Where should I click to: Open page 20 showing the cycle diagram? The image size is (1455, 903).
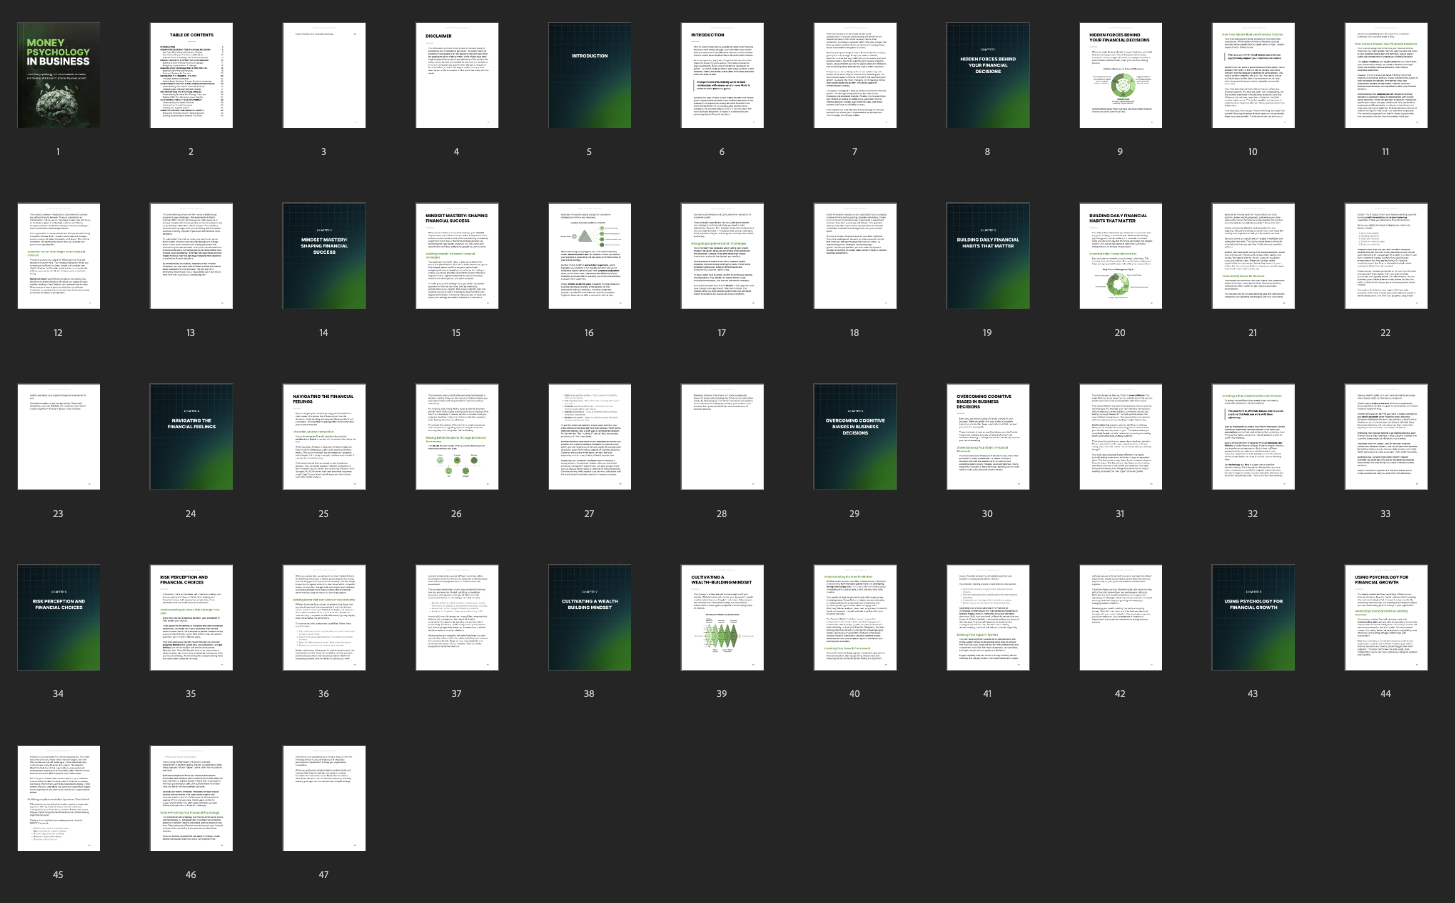pos(1120,255)
